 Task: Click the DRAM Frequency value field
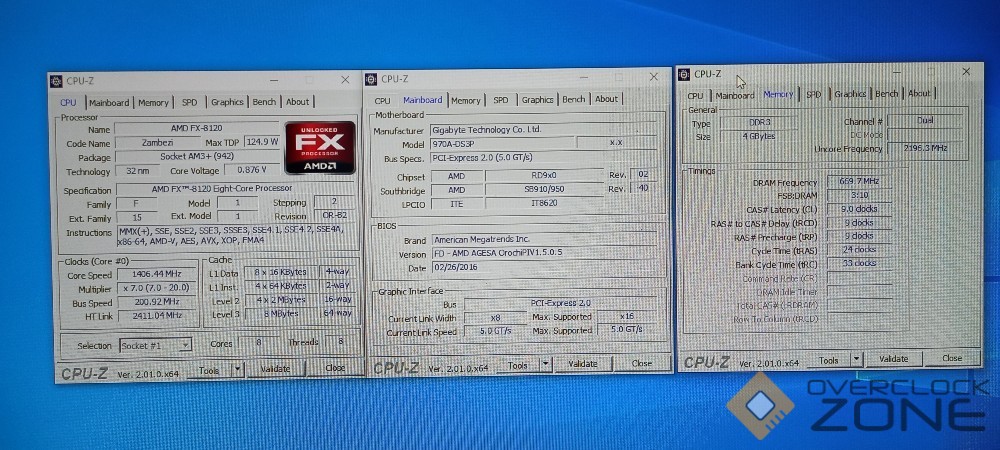(x=858, y=182)
